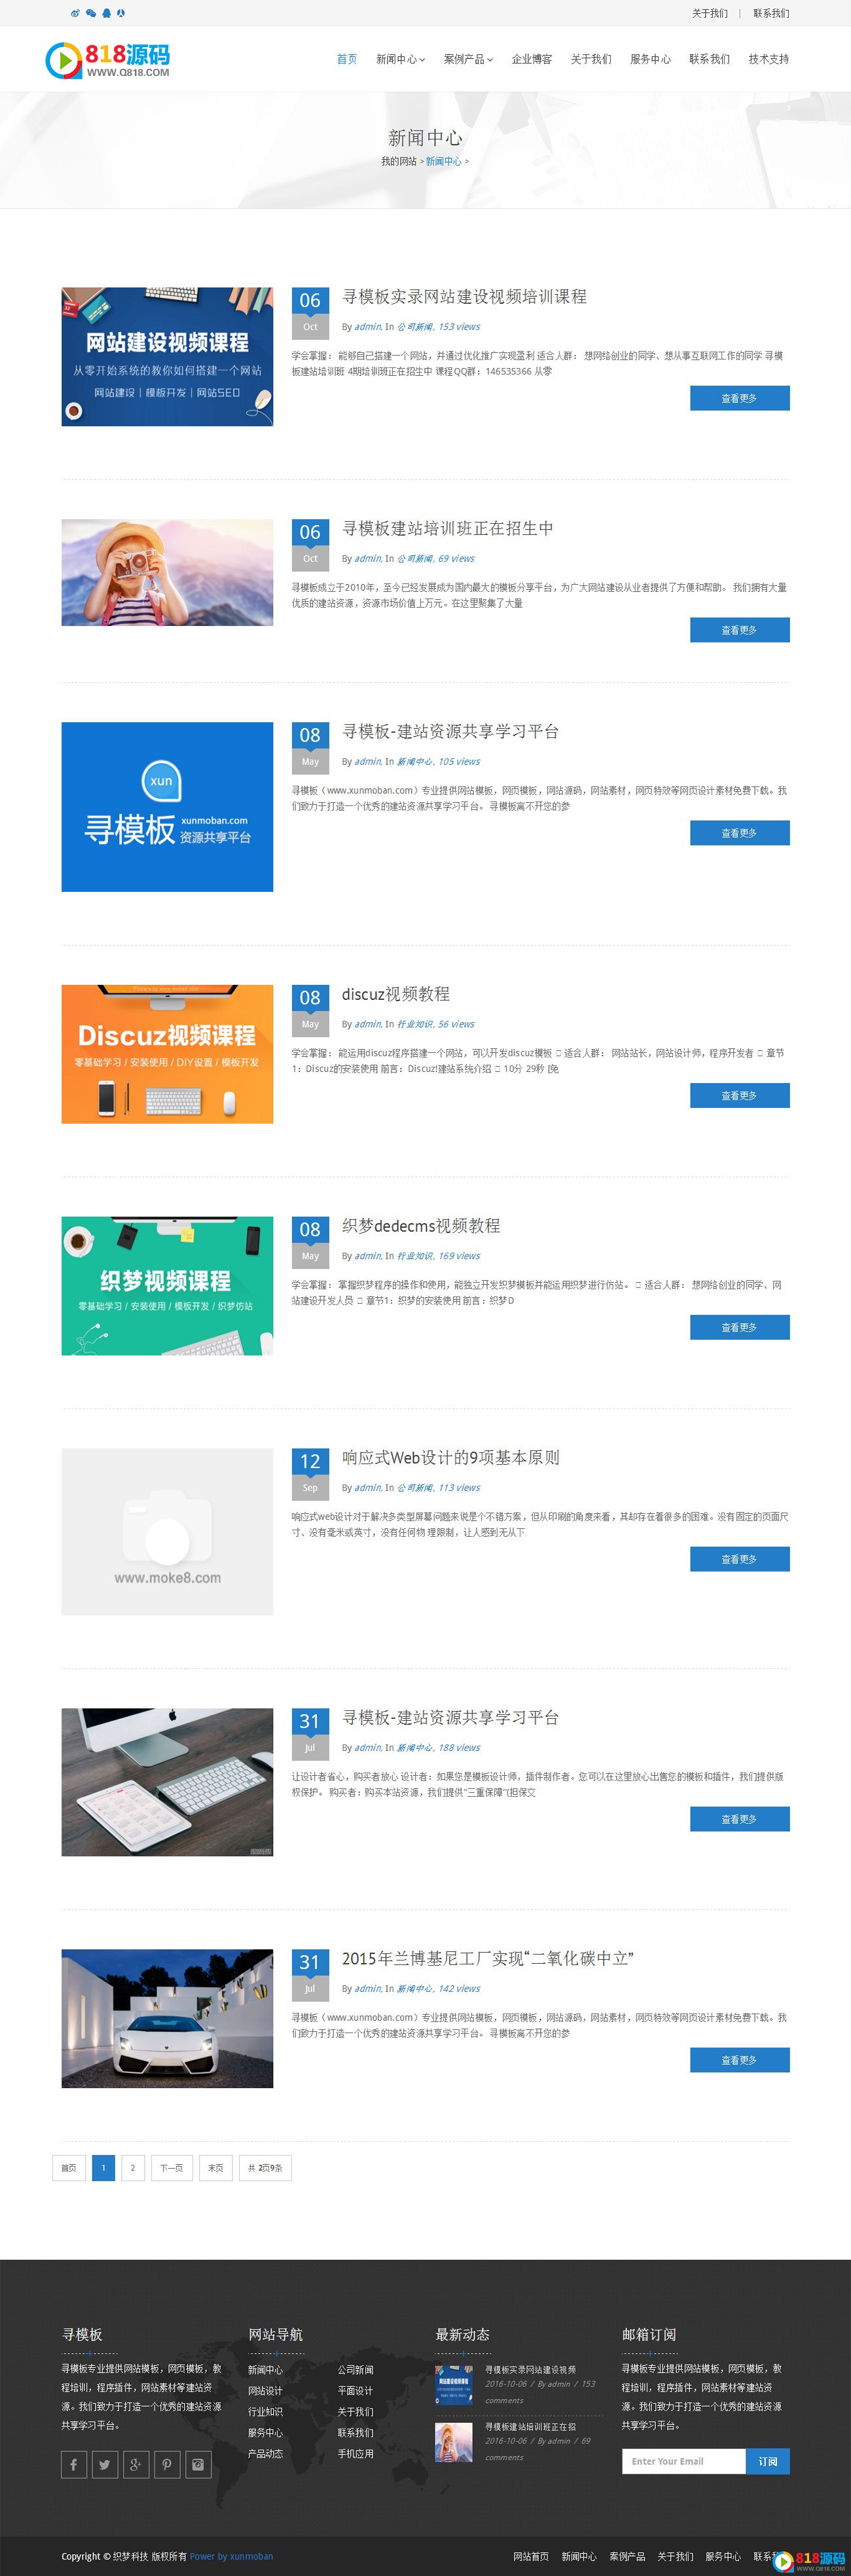Click footer nav link 平面设计

[355, 2390]
